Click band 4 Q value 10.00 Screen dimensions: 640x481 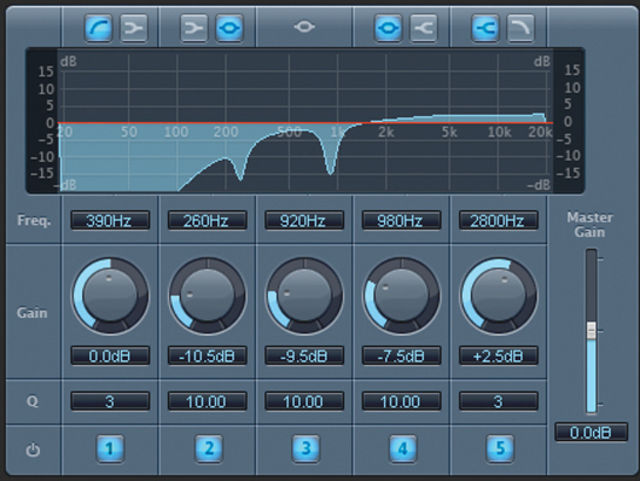point(402,401)
